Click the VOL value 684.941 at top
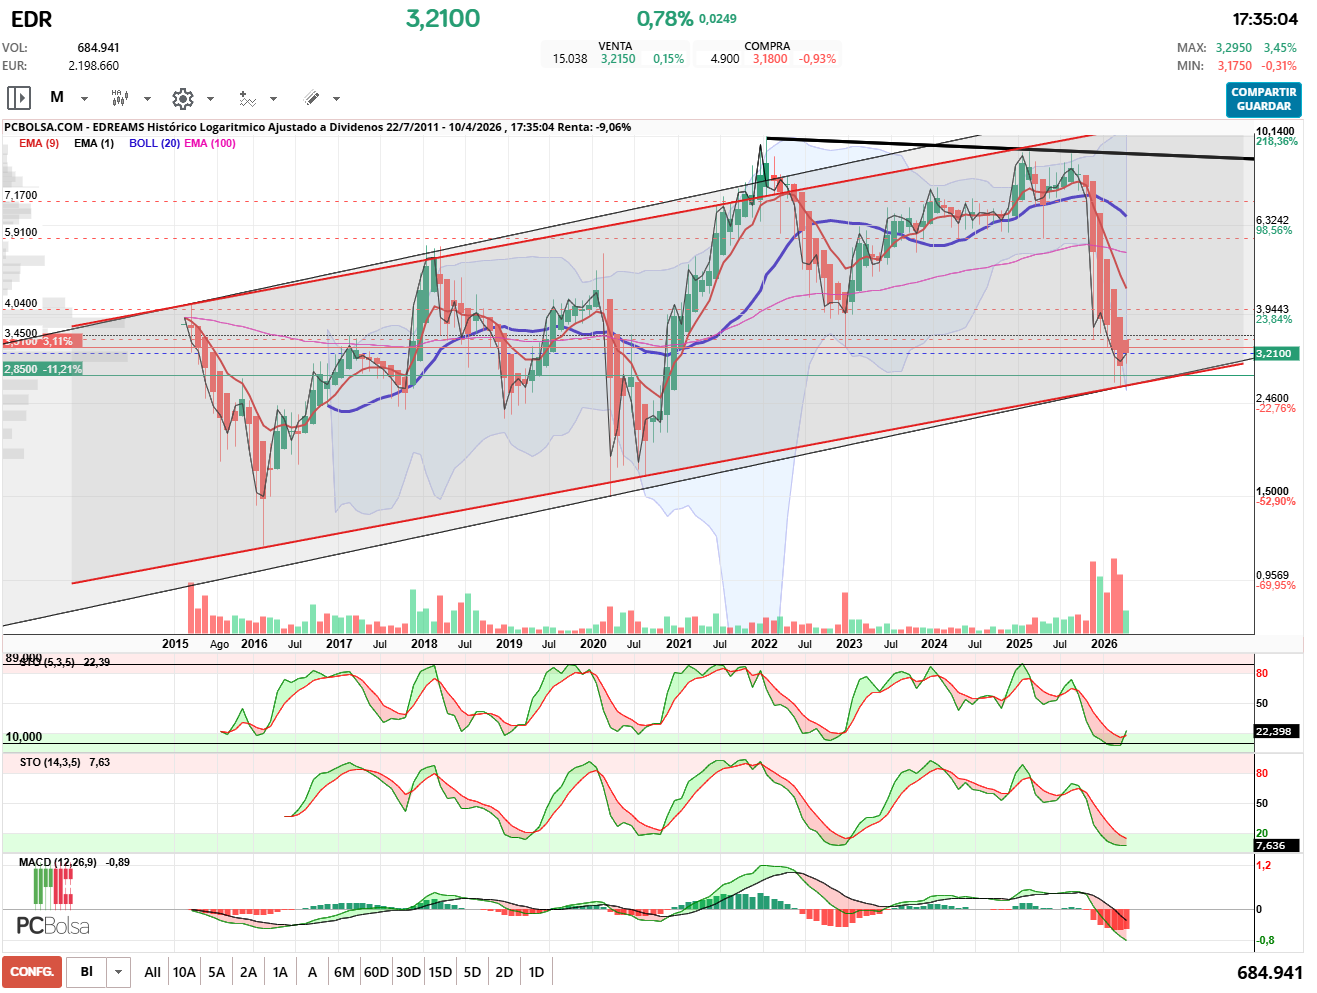Screen dimensions: 1317x993 point(98,48)
